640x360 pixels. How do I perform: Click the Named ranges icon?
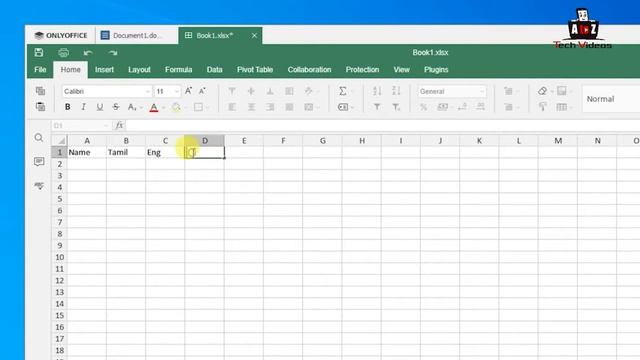click(x=343, y=107)
